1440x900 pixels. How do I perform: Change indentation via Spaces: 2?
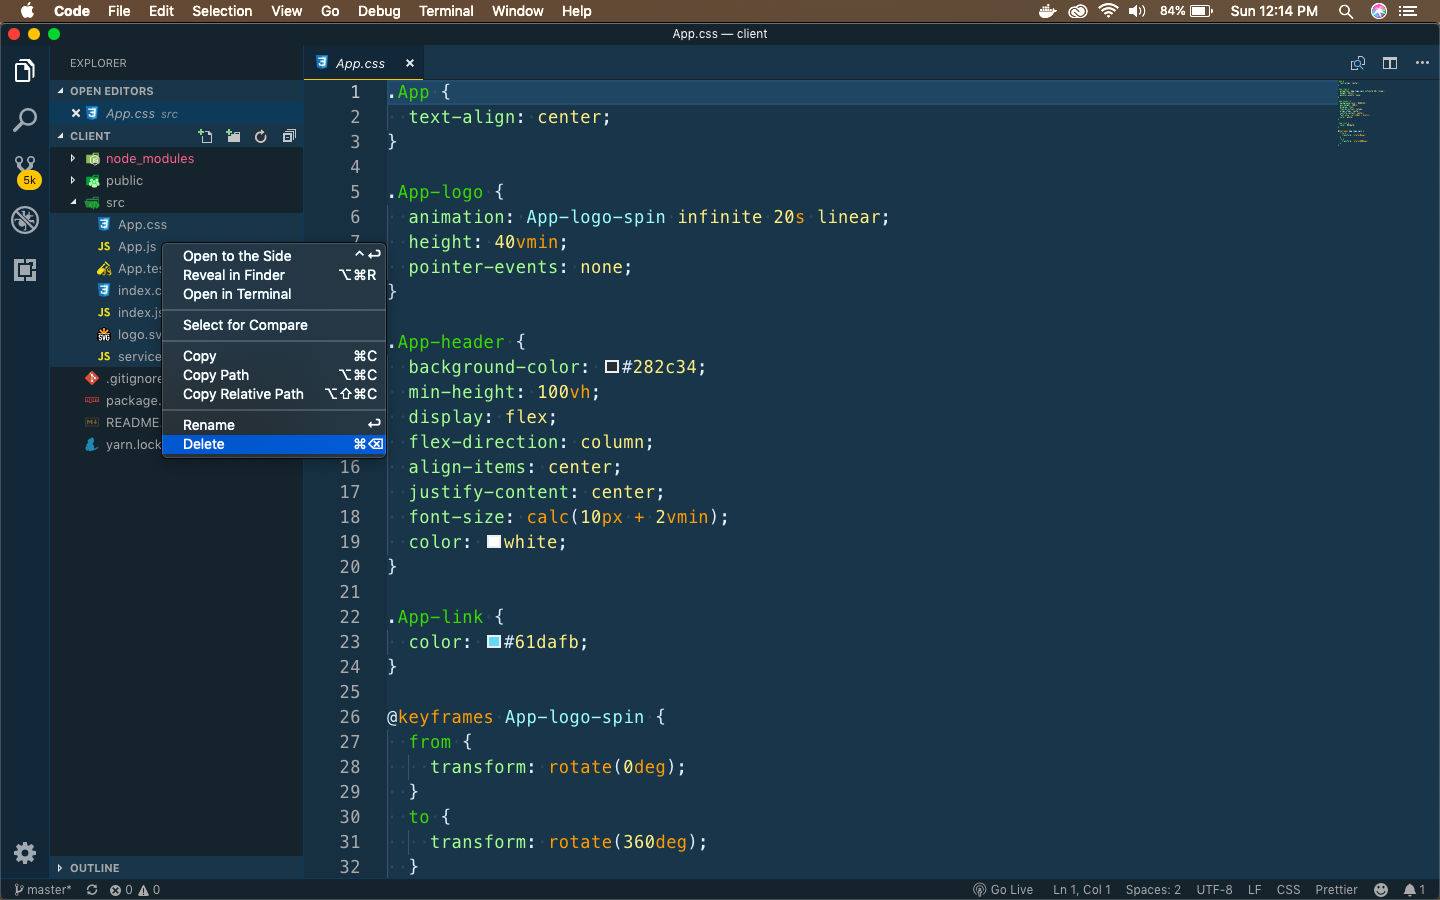1153,889
